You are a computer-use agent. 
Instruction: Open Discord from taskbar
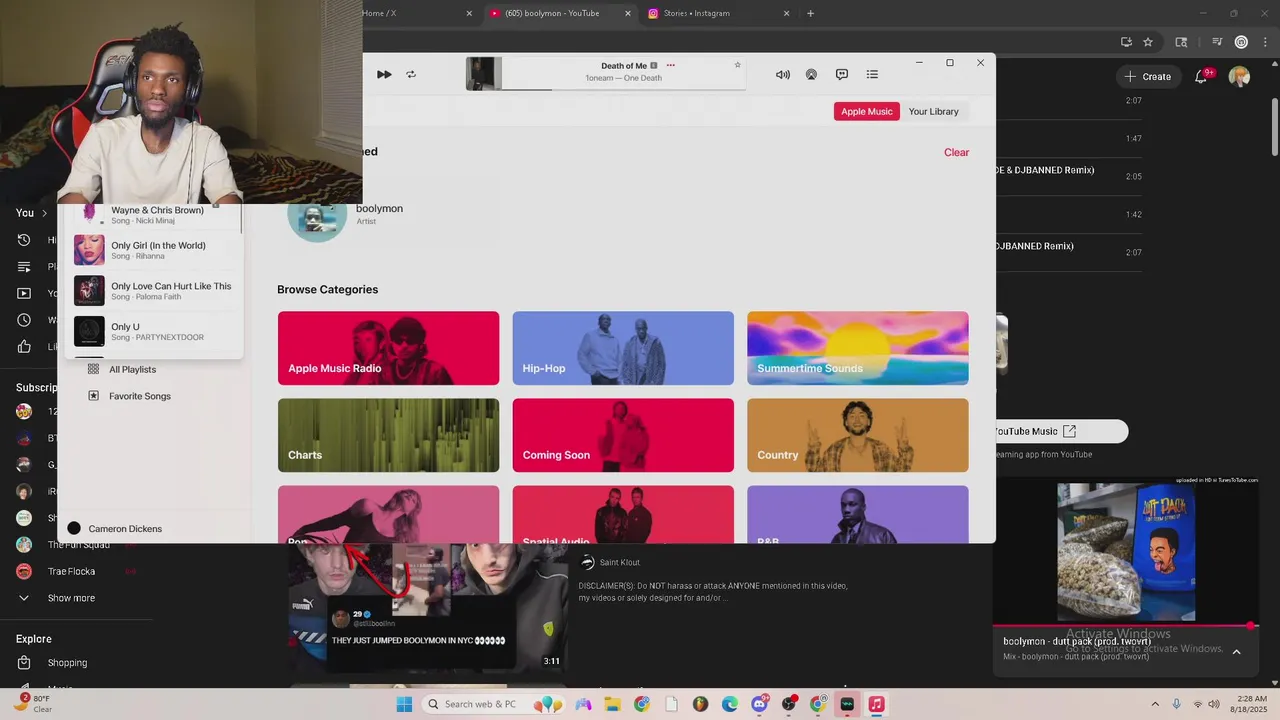click(759, 704)
